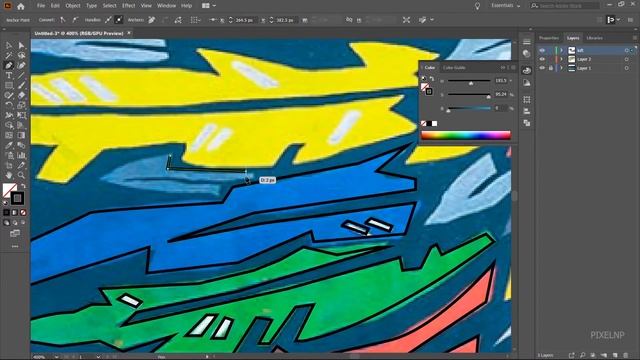Select the Paintbrush tool
Viewport: 640px width, 360px height.
pyautogui.click(x=21, y=85)
